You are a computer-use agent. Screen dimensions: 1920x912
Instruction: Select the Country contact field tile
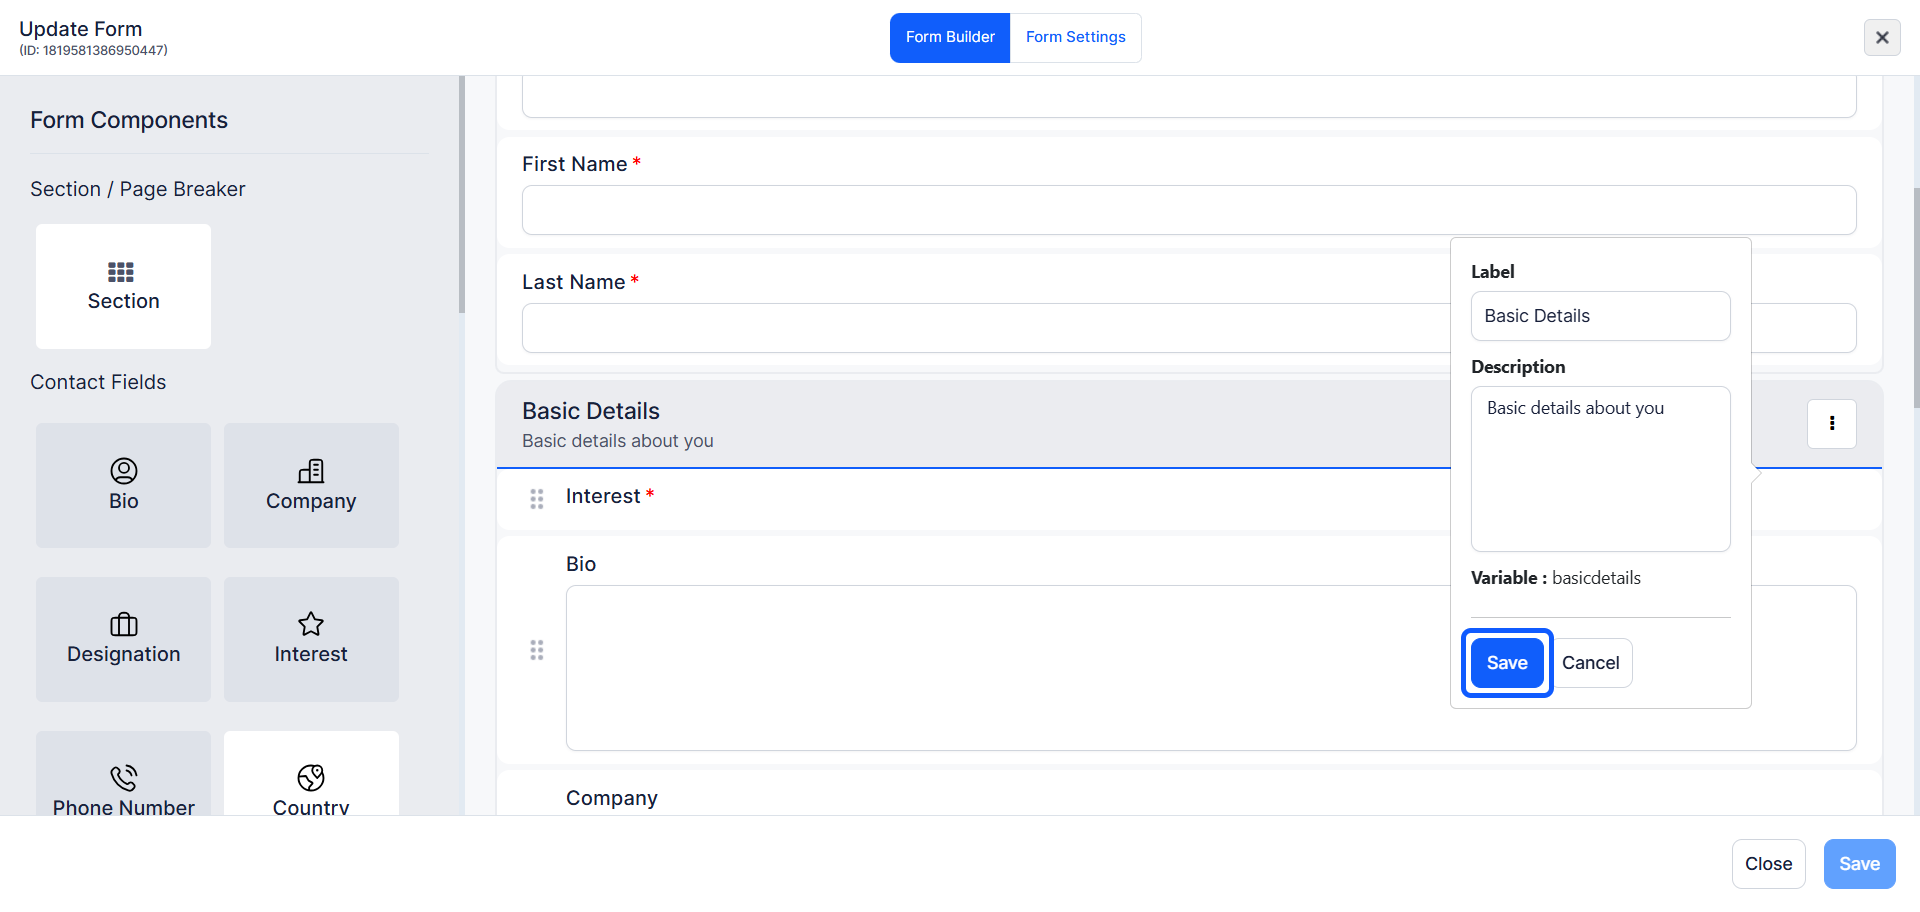[x=311, y=773]
